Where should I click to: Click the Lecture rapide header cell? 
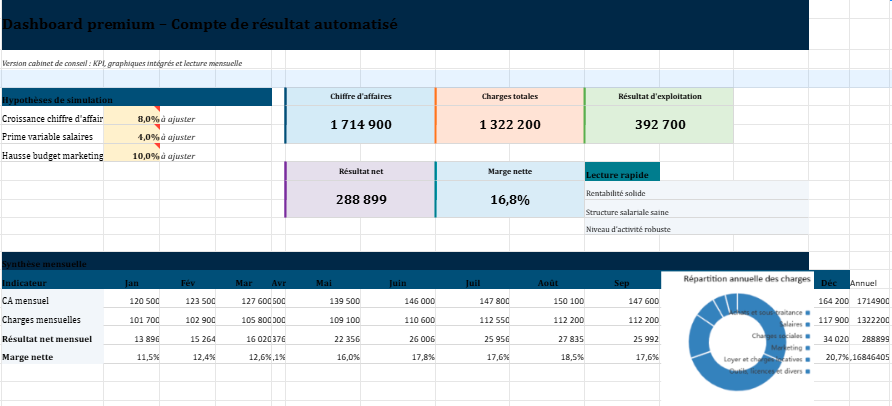[622, 174]
